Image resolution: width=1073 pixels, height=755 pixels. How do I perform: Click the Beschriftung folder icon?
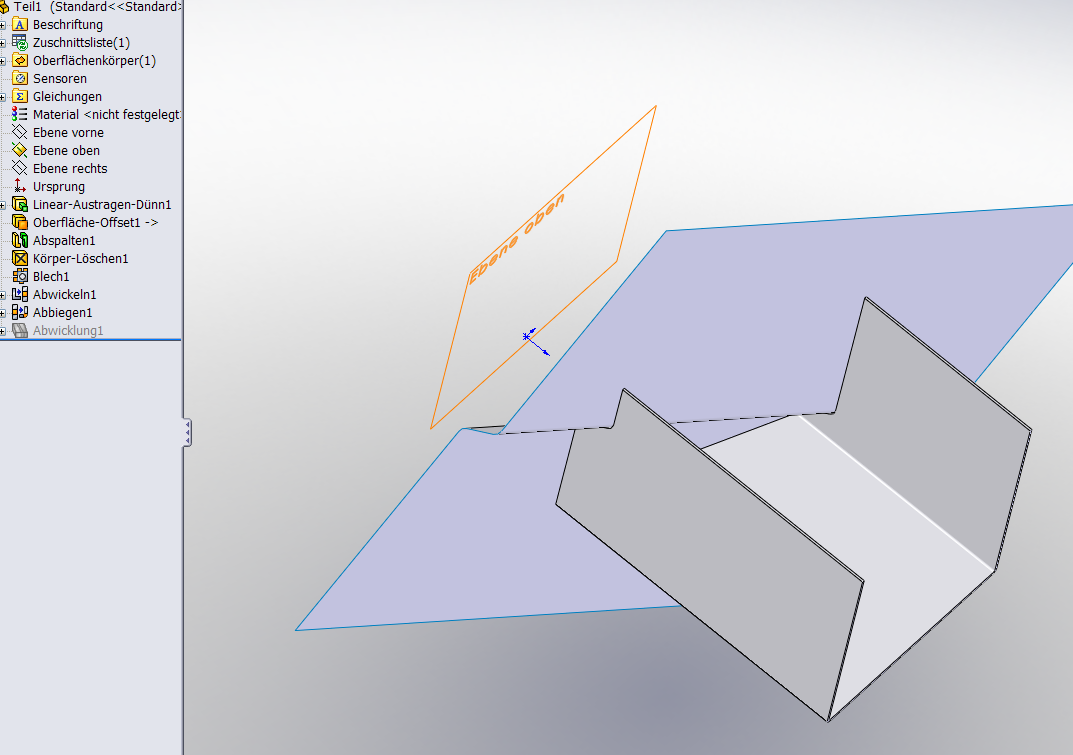(x=20, y=25)
